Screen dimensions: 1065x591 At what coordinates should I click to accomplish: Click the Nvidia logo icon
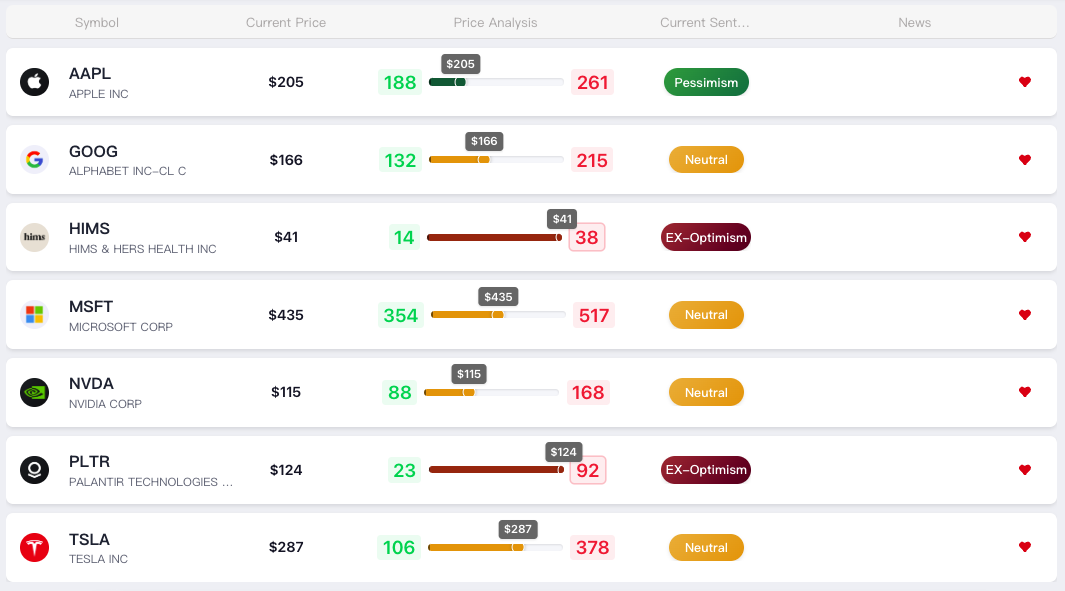(x=34, y=392)
